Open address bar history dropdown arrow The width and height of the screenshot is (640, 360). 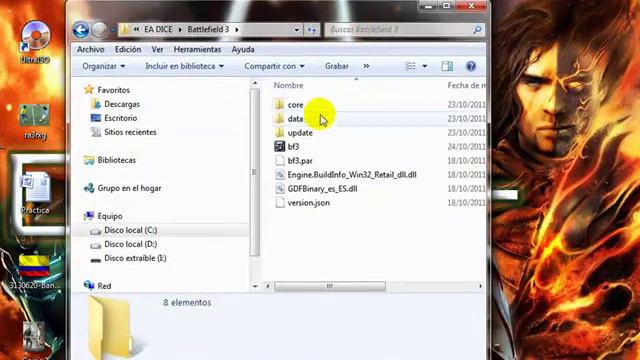click(x=296, y=30)
